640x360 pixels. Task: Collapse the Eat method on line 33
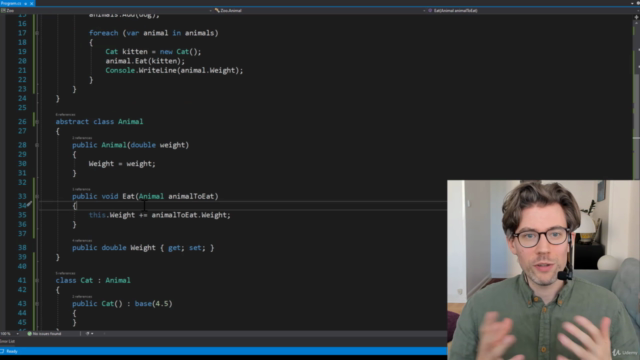[37, 196]
